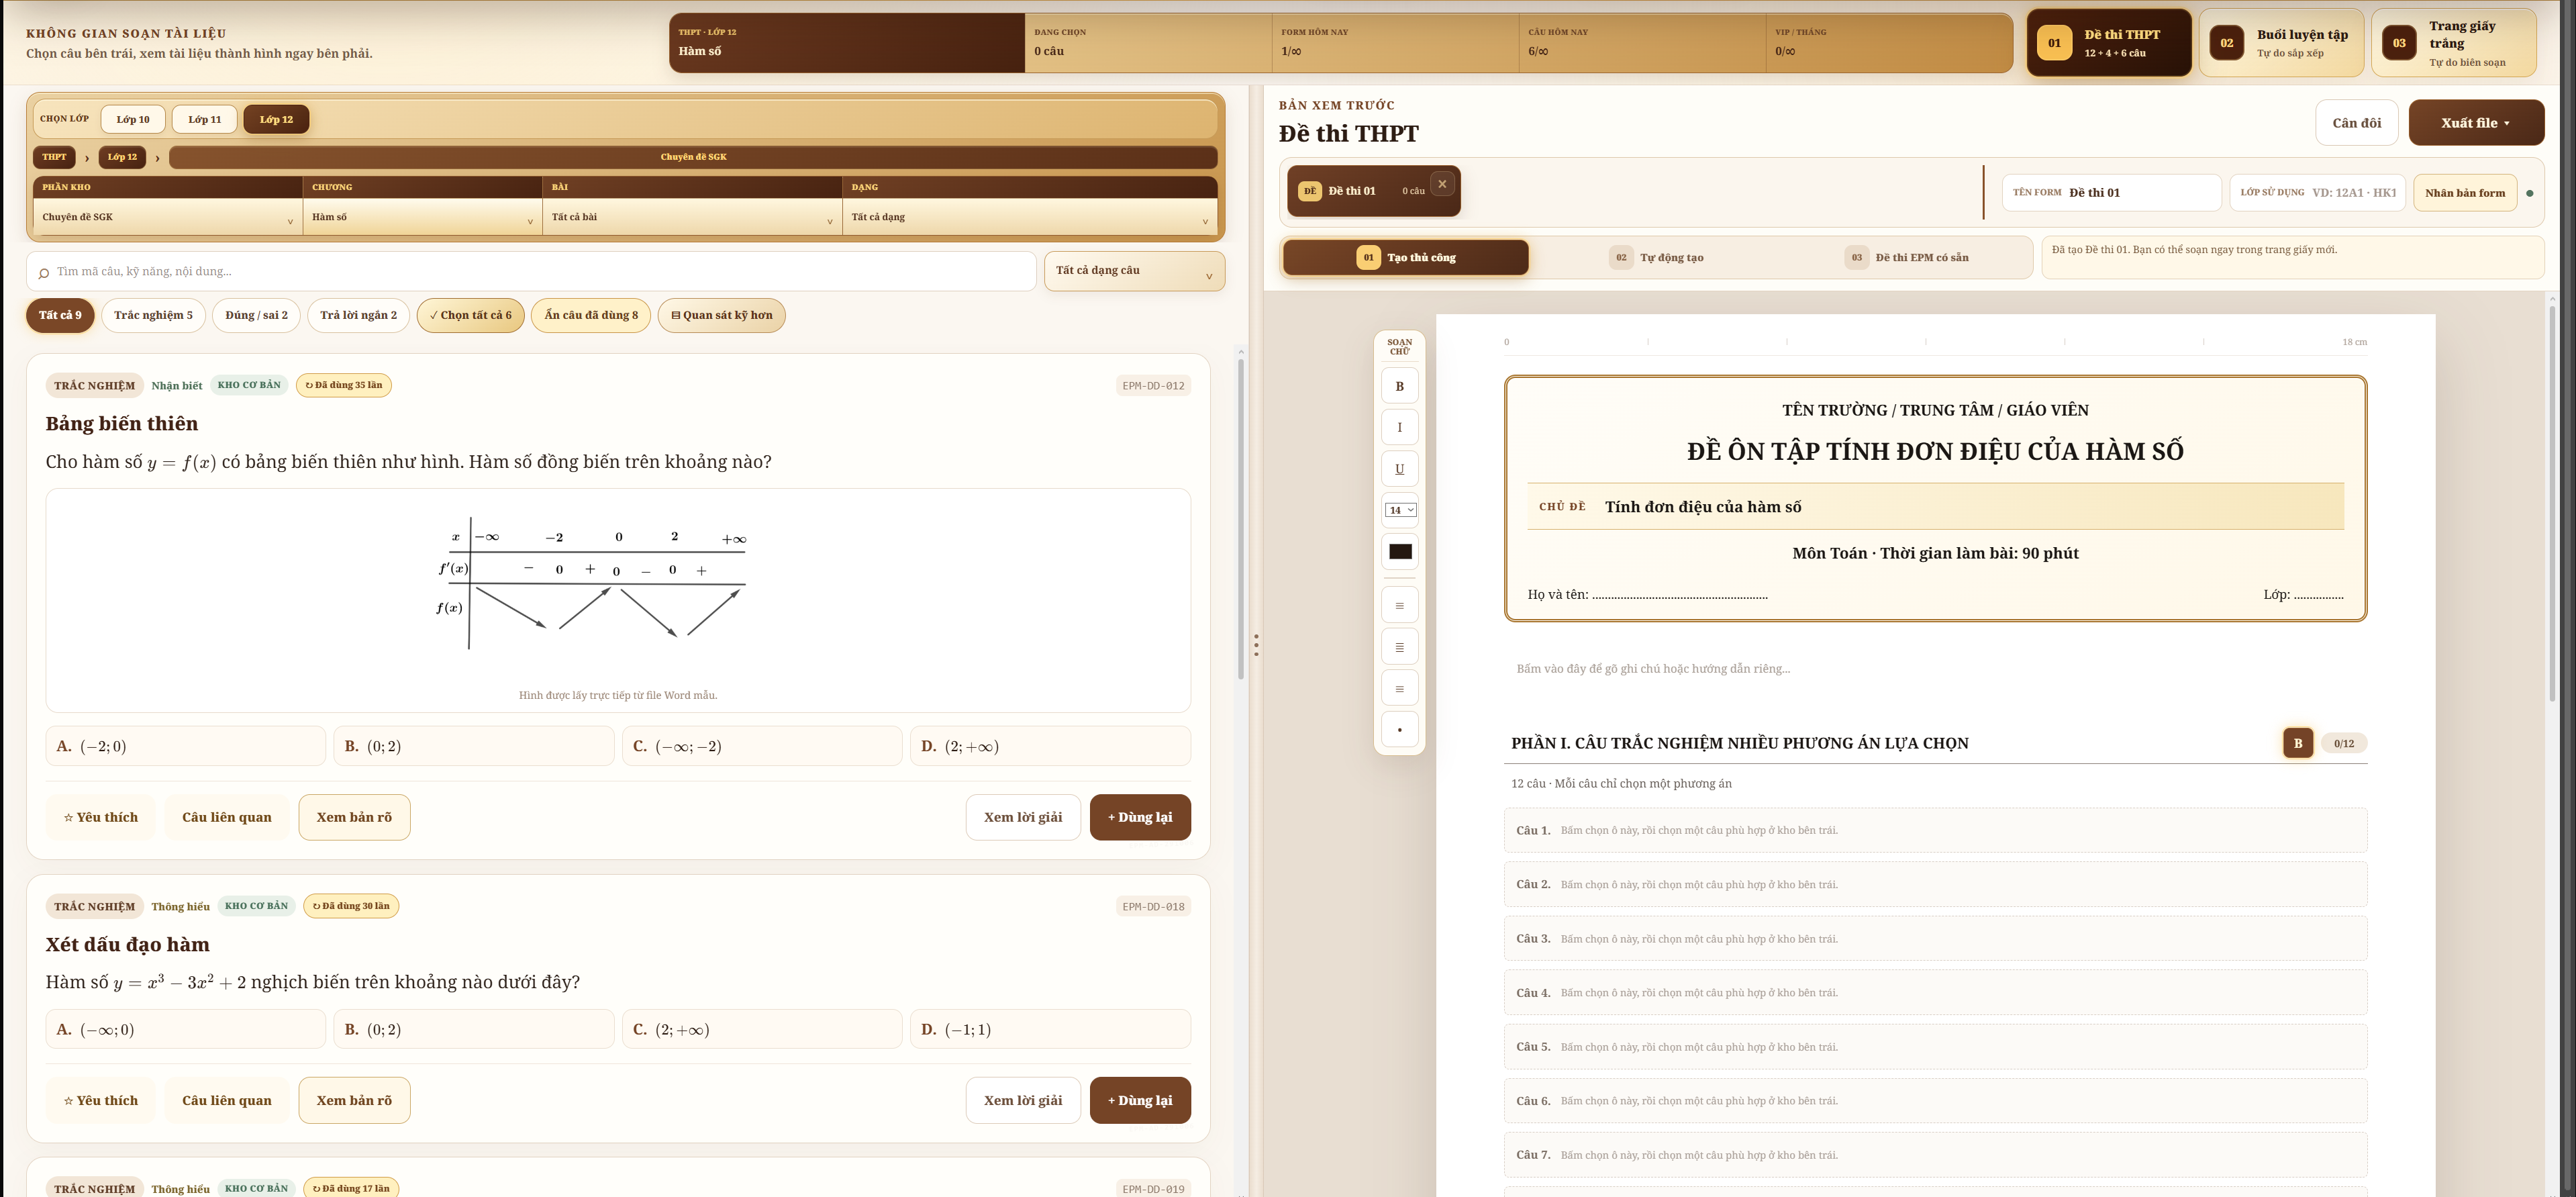
Task: Click the three-dot splitter handle between the panels
Action: [x=1256, y=645]
